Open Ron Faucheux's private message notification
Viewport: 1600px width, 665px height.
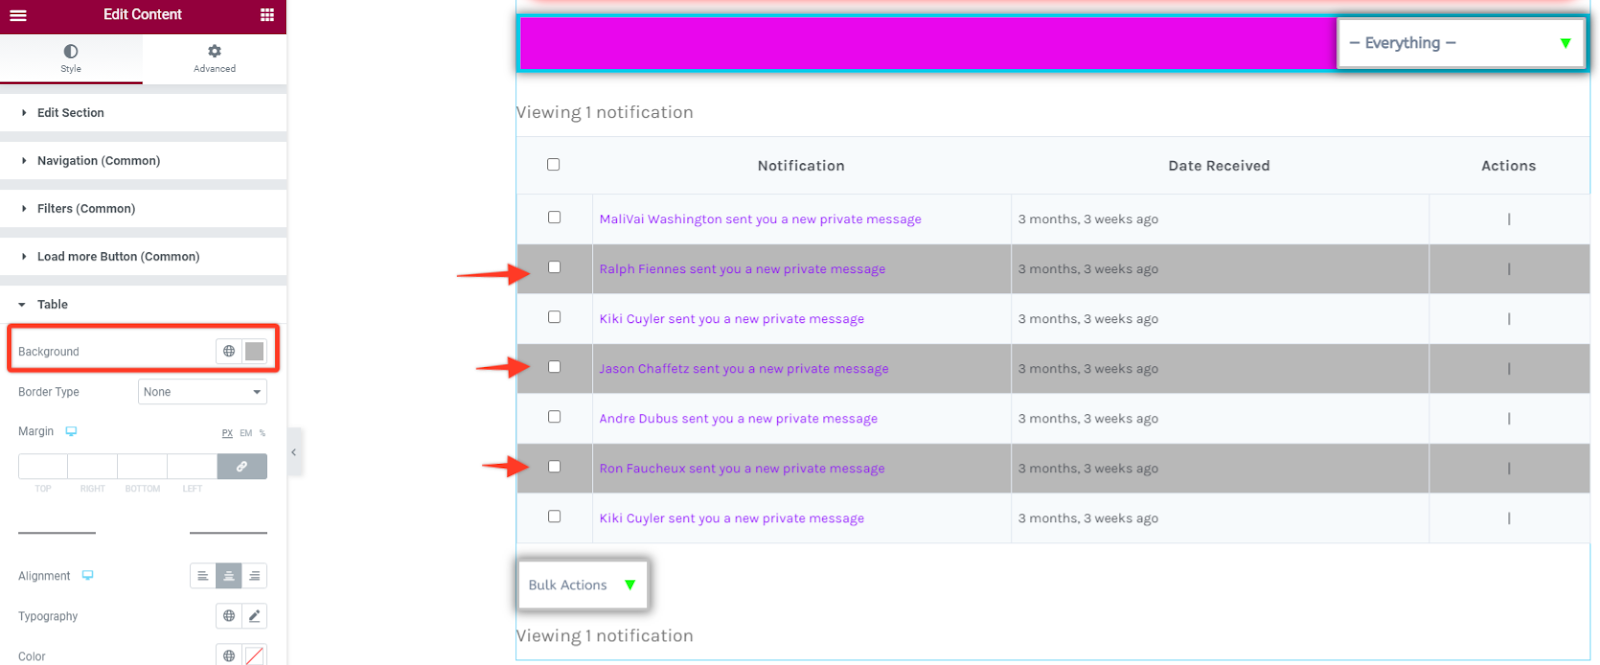[742, 469]
